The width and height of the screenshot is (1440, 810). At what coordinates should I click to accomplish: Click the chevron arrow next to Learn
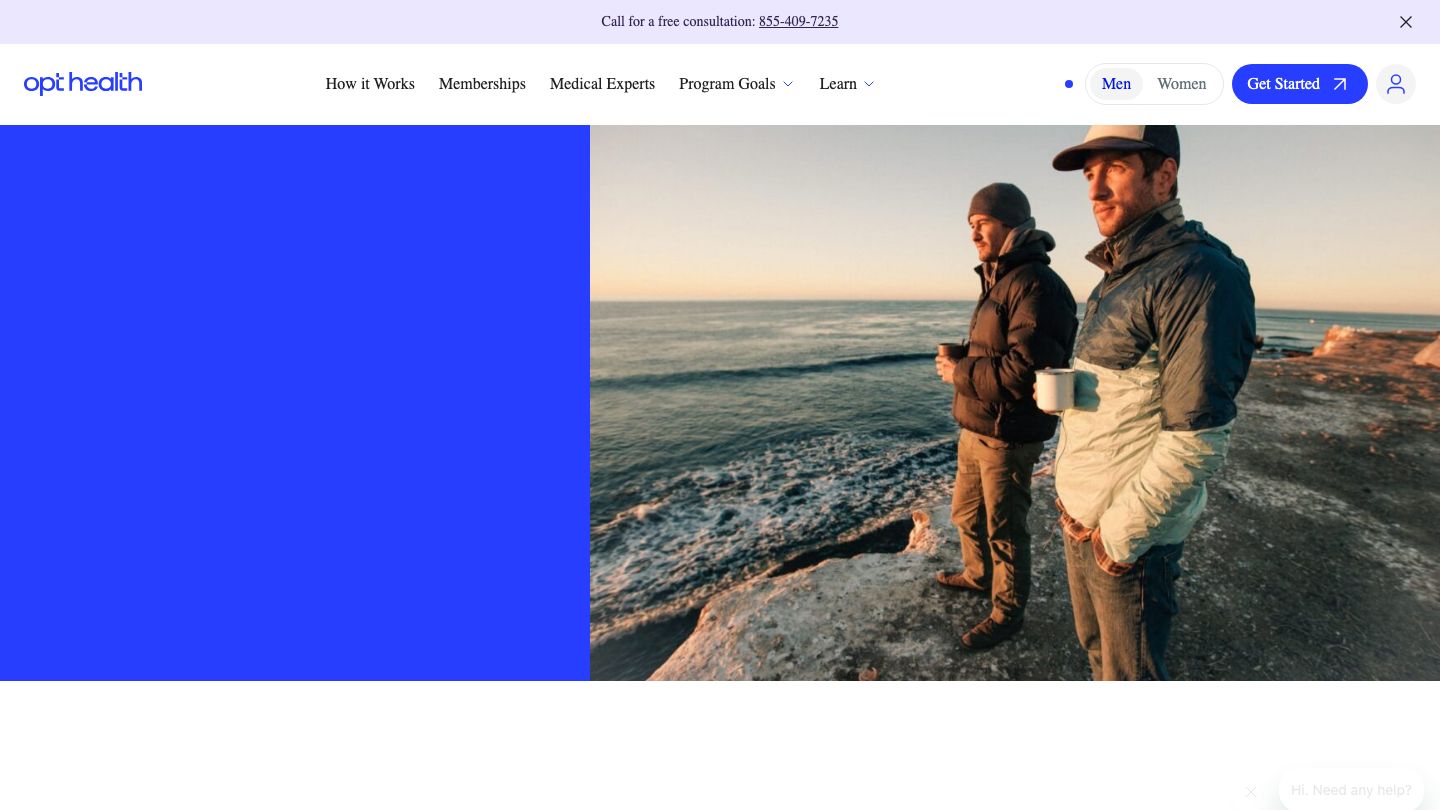pyautogui.click(x=869, y=85)
